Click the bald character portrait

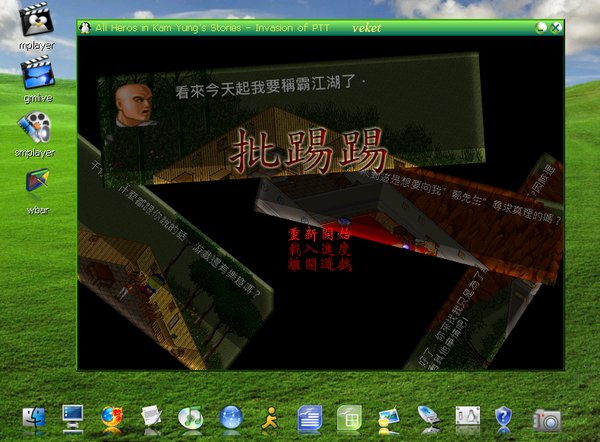tap(134, 105)
